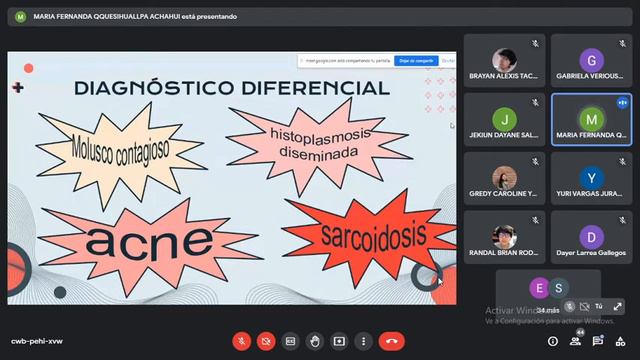The width and height of the screenshot is (640, 360).
Task: Click the 44 participant count badge
Action: (x=580, y=333)
